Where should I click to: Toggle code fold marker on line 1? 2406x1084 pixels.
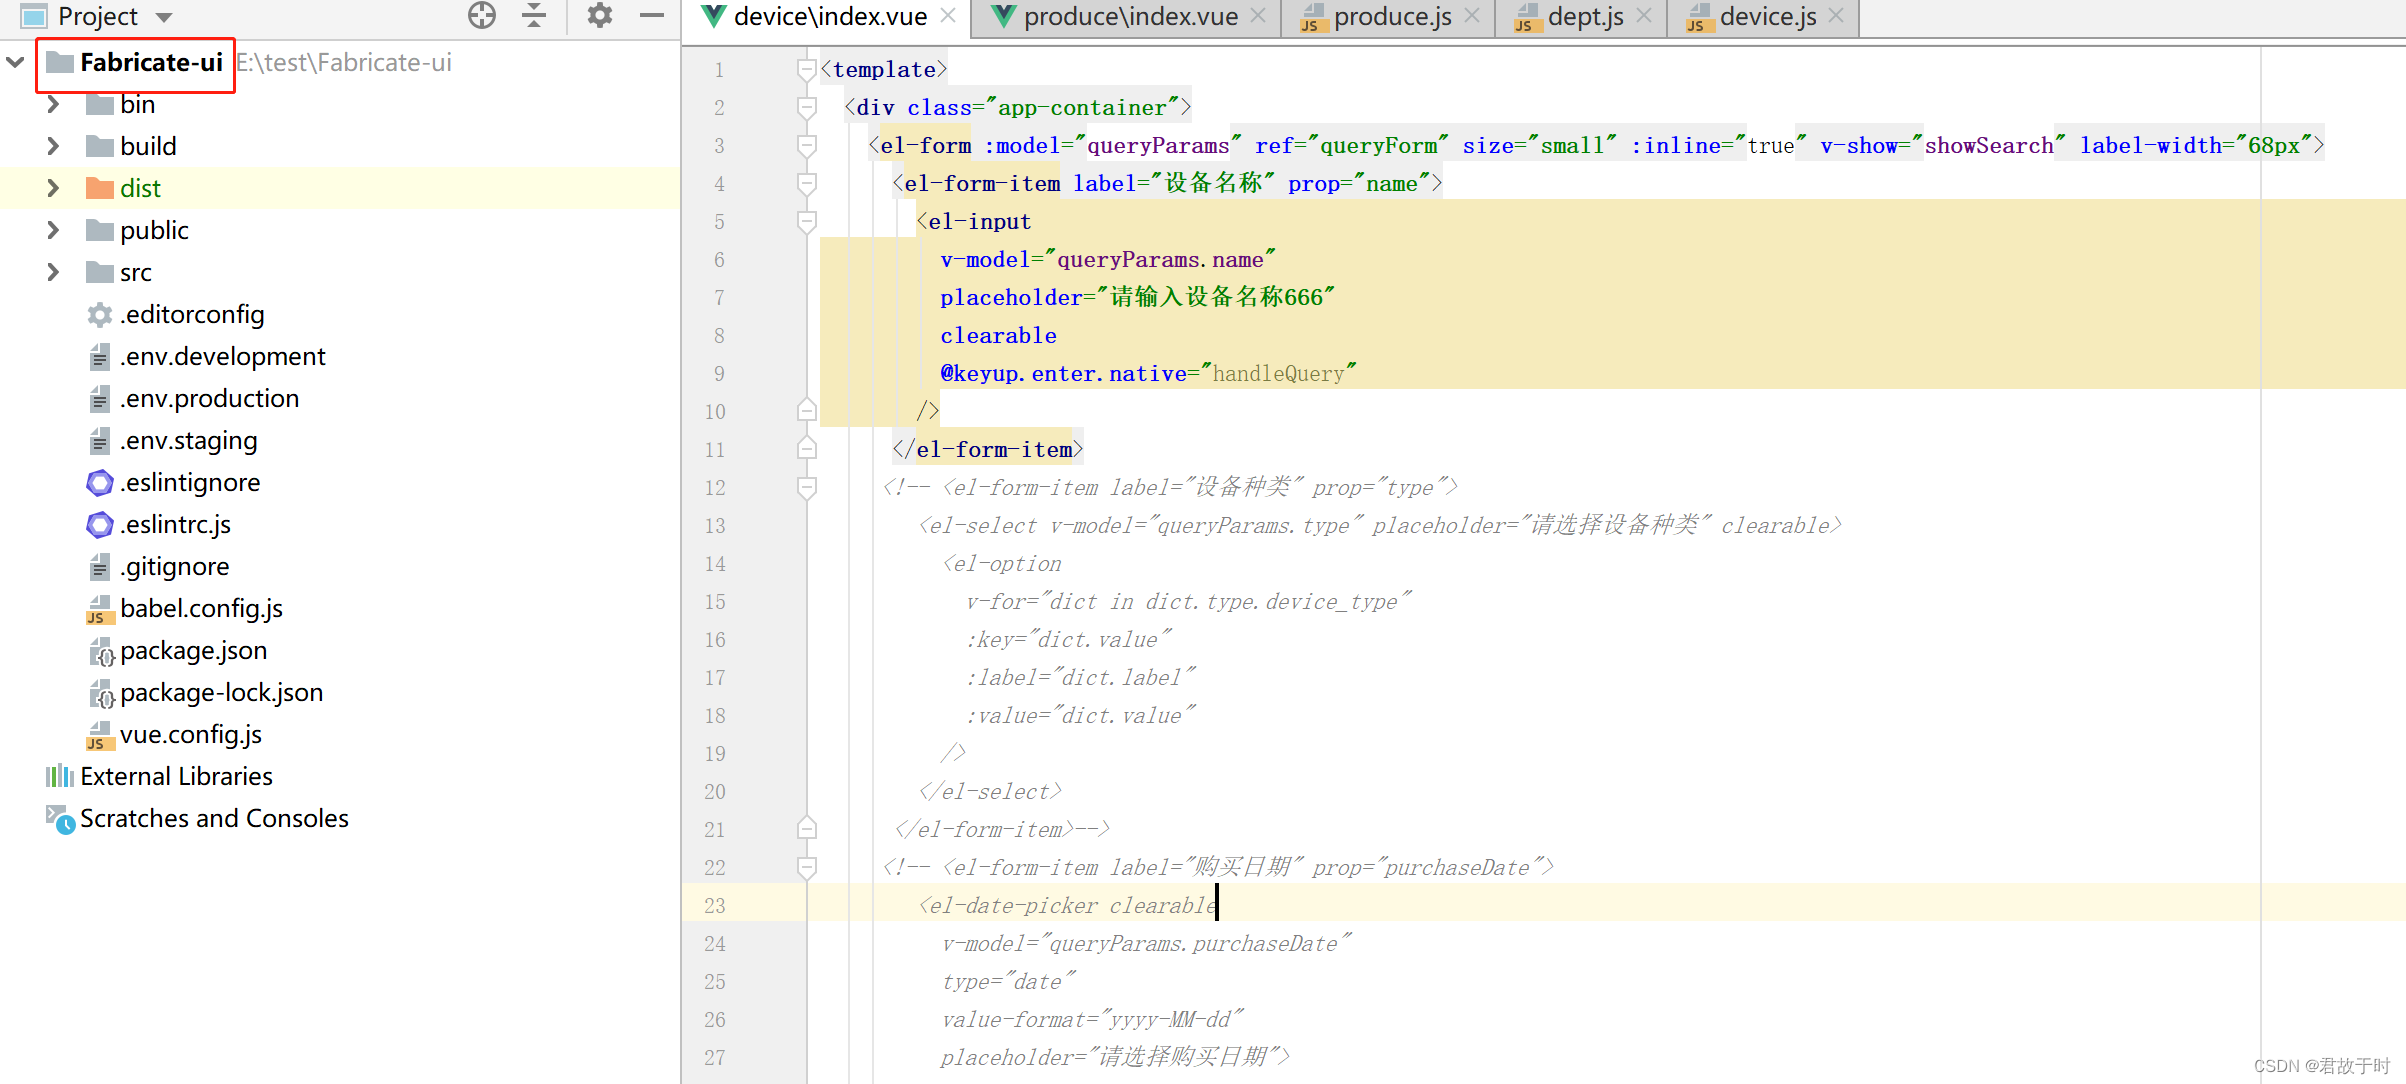point(806,69)
